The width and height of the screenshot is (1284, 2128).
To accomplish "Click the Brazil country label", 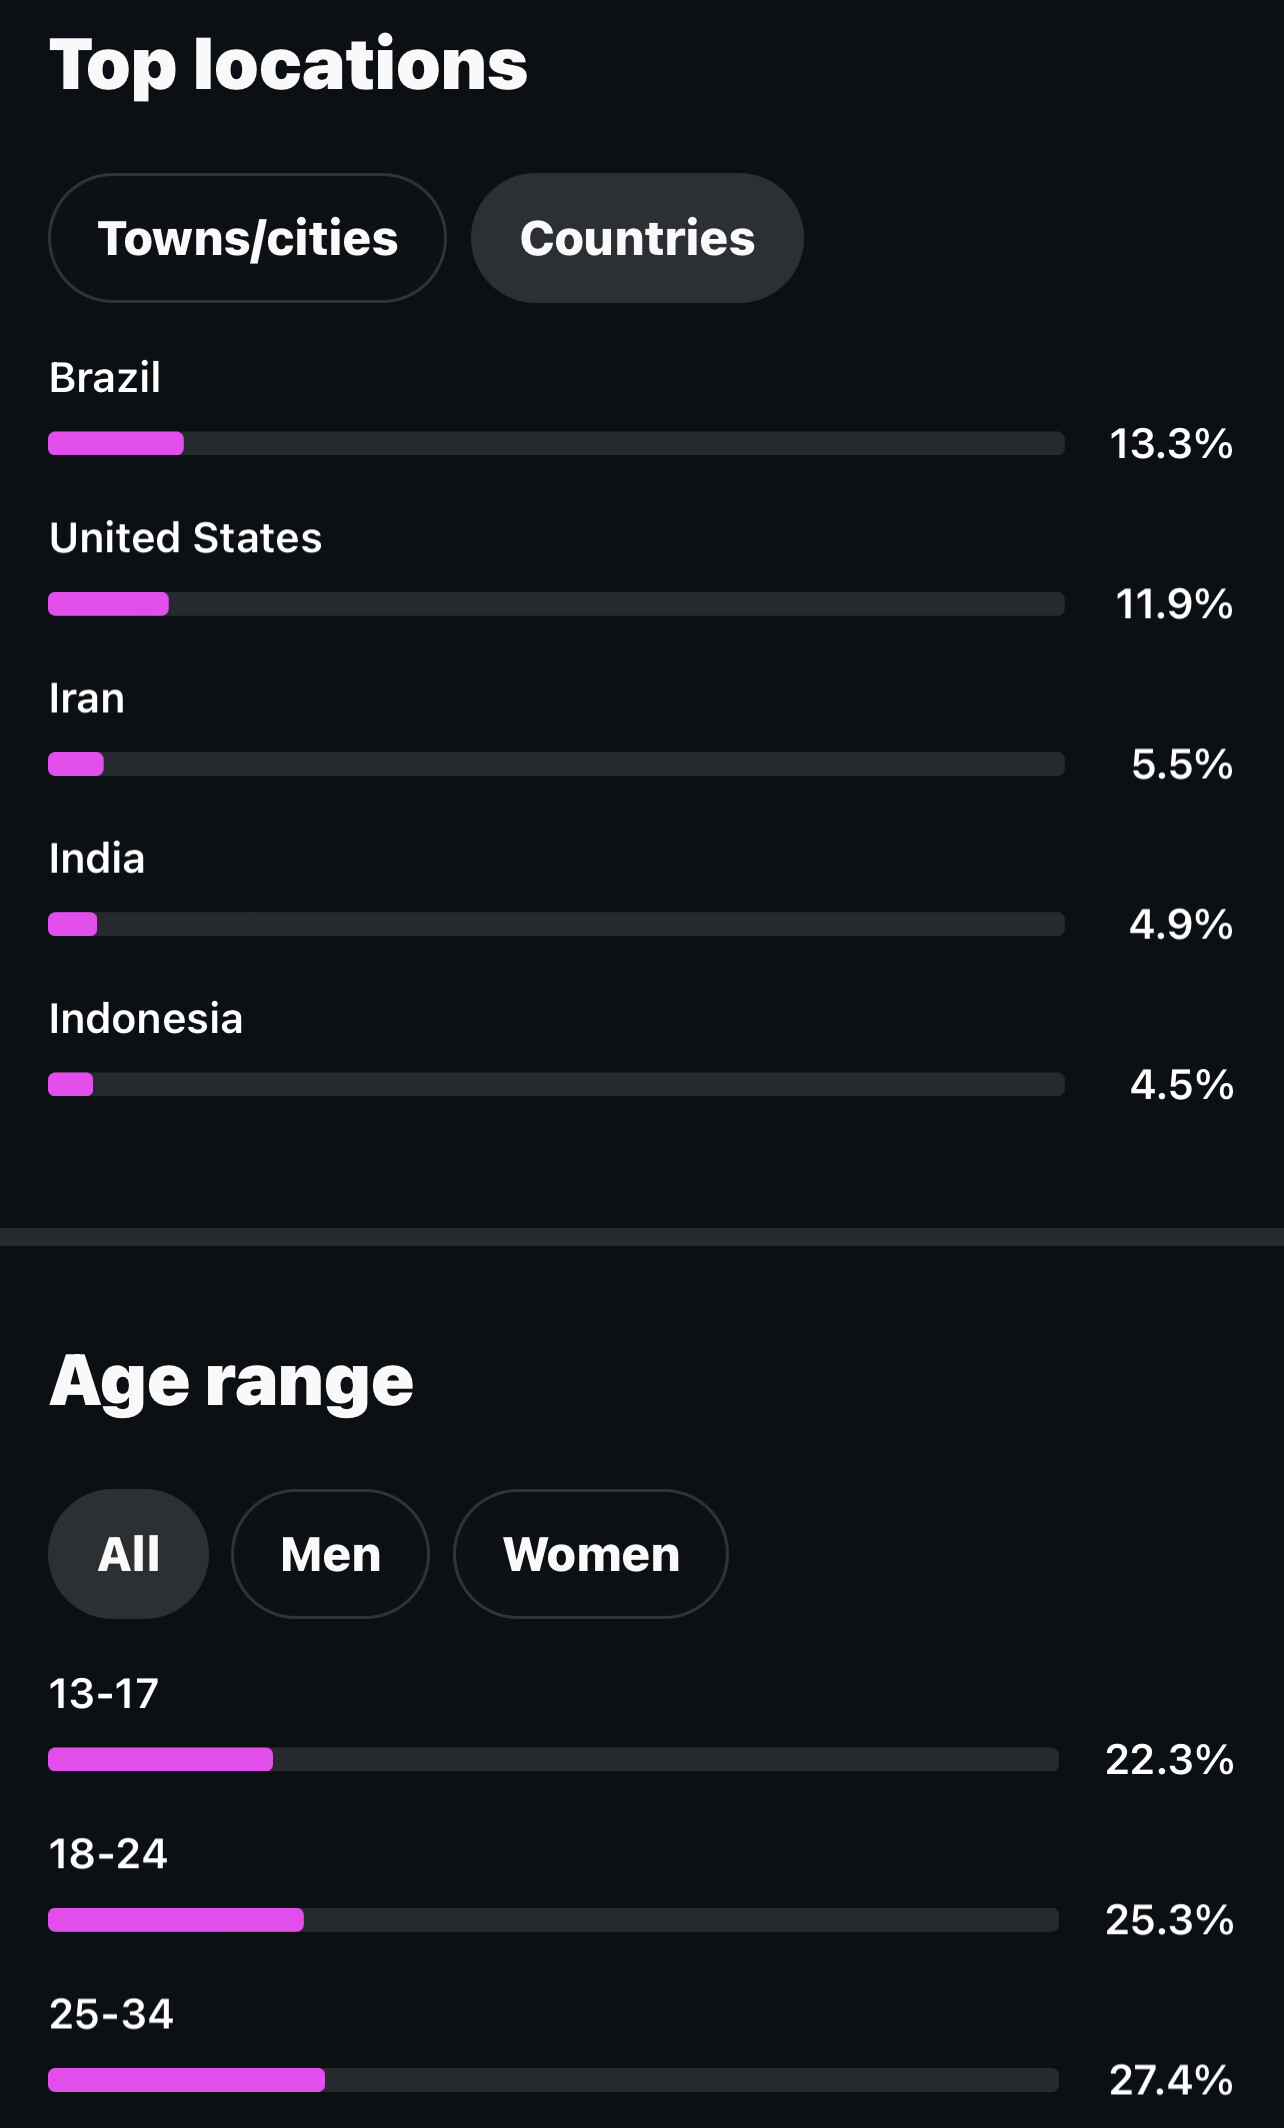I will tap(105, 378).
